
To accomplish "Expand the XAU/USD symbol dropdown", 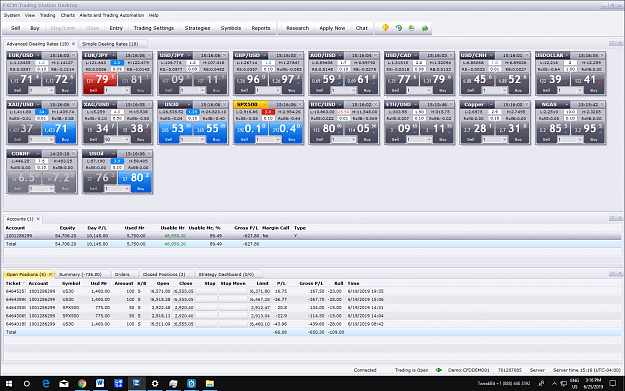I will [x=38, y=104].
